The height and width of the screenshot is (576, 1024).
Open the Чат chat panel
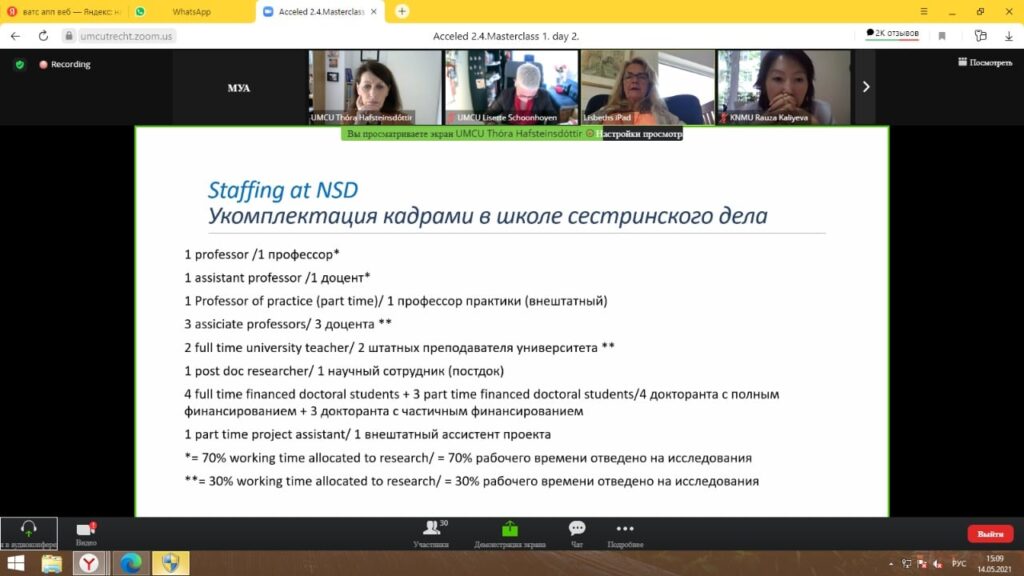(x=577, y=533)
